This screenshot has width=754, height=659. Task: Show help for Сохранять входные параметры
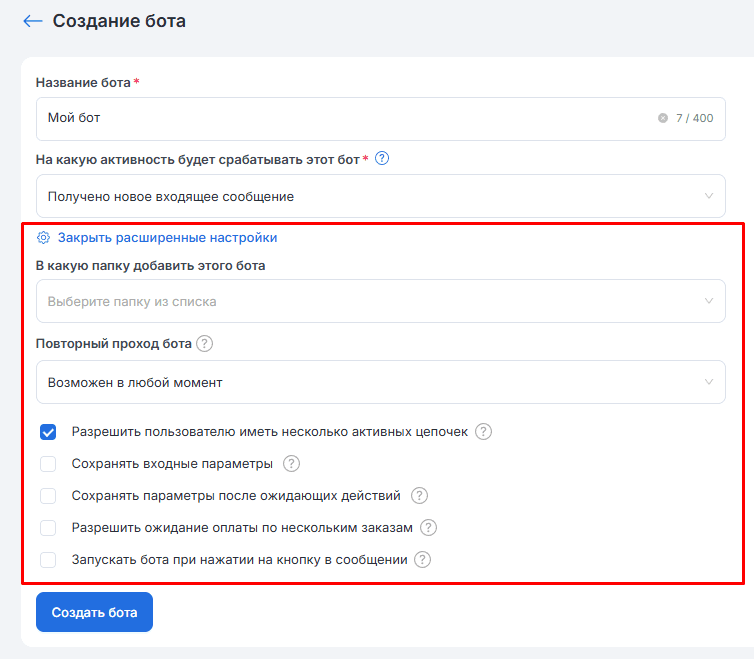point(291,464)
